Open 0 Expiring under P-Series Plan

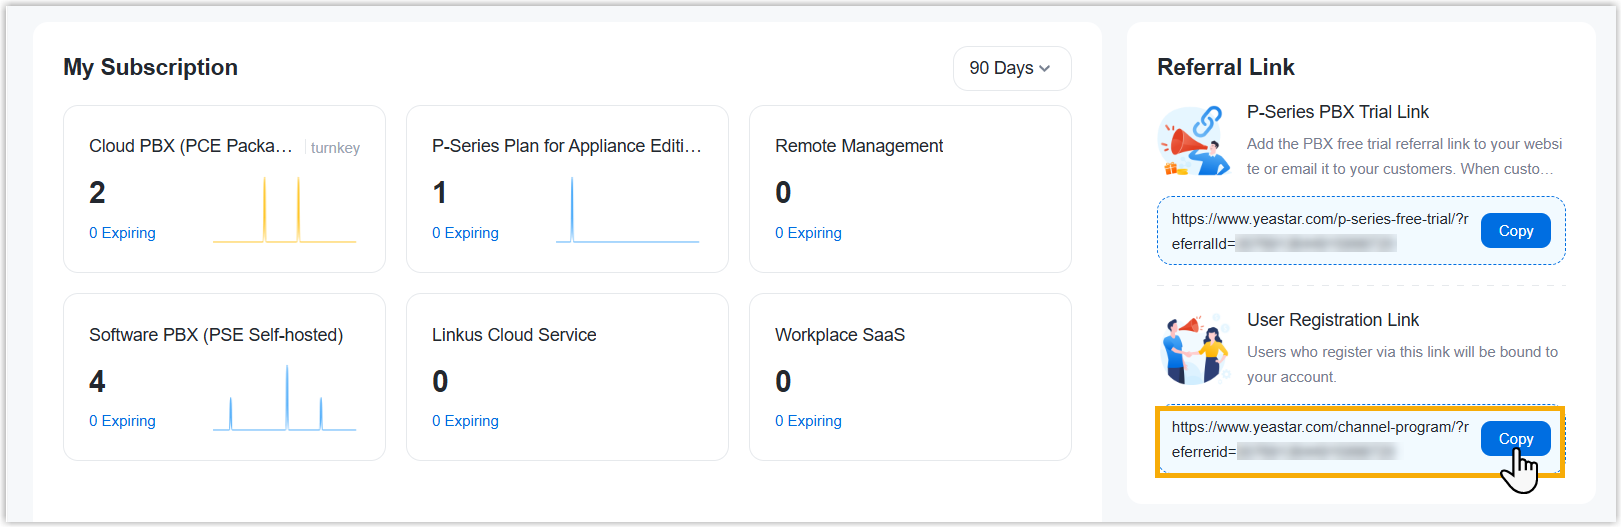click(465, 233)
